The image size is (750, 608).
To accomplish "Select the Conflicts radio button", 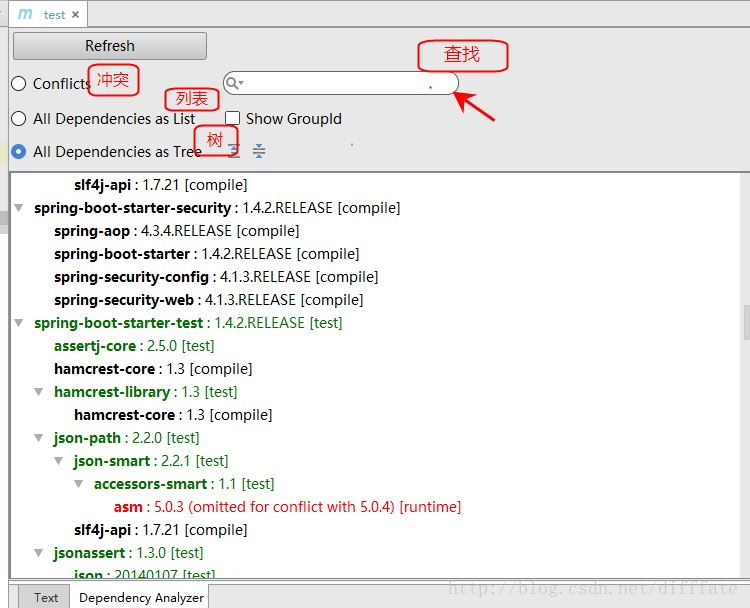I will pos(19,83).
